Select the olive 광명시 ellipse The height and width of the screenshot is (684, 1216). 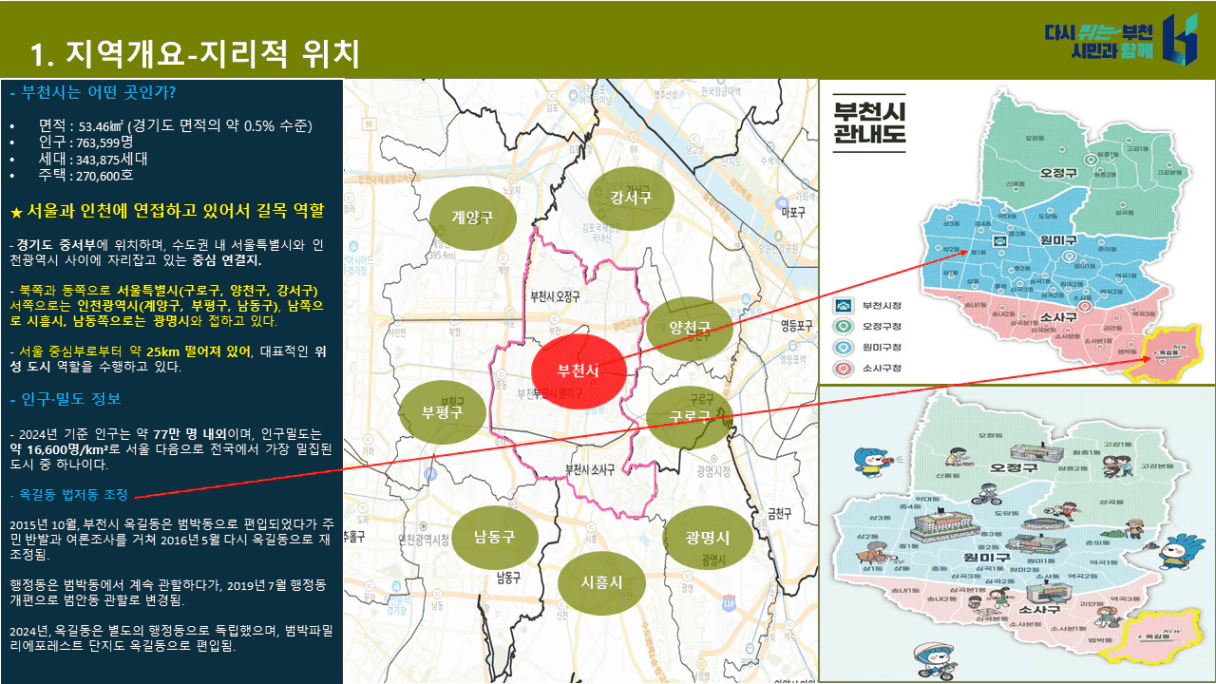(706, 538)
